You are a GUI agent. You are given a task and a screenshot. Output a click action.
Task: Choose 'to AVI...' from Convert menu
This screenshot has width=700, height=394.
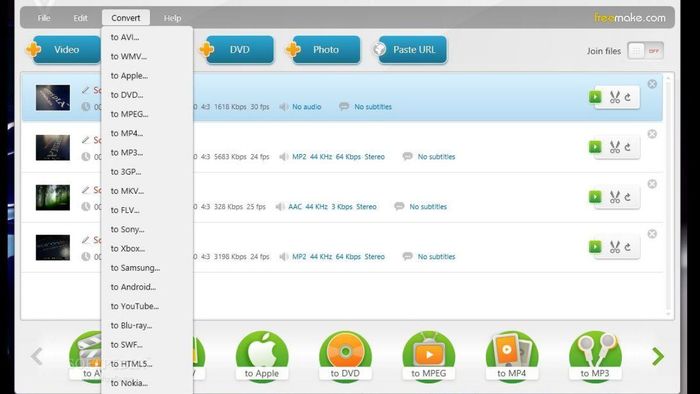147,37
